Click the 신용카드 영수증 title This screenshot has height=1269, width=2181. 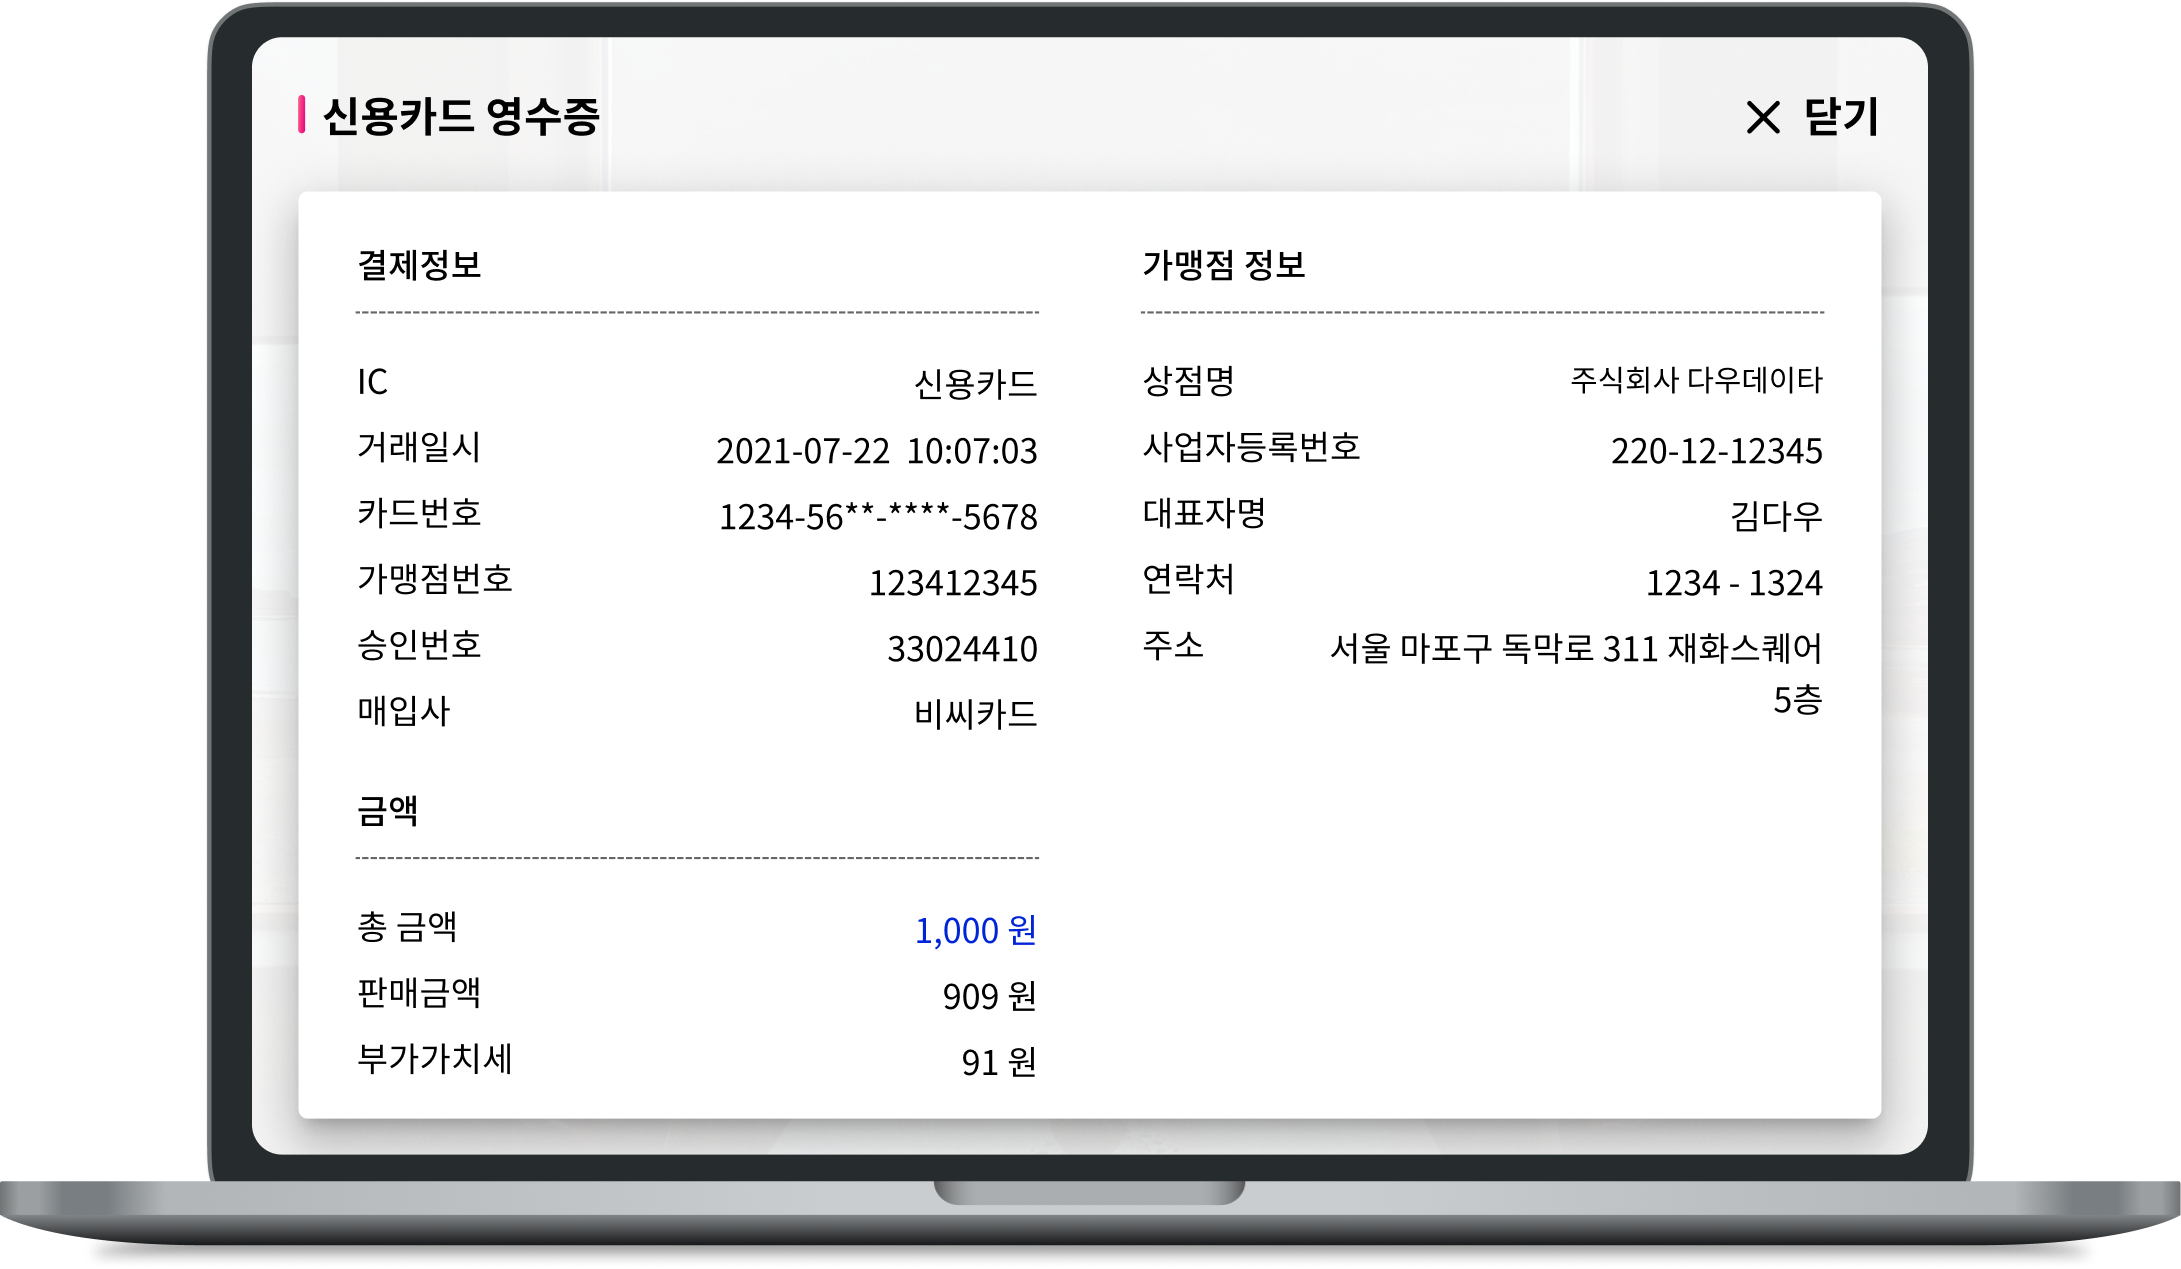pos(460,116)
